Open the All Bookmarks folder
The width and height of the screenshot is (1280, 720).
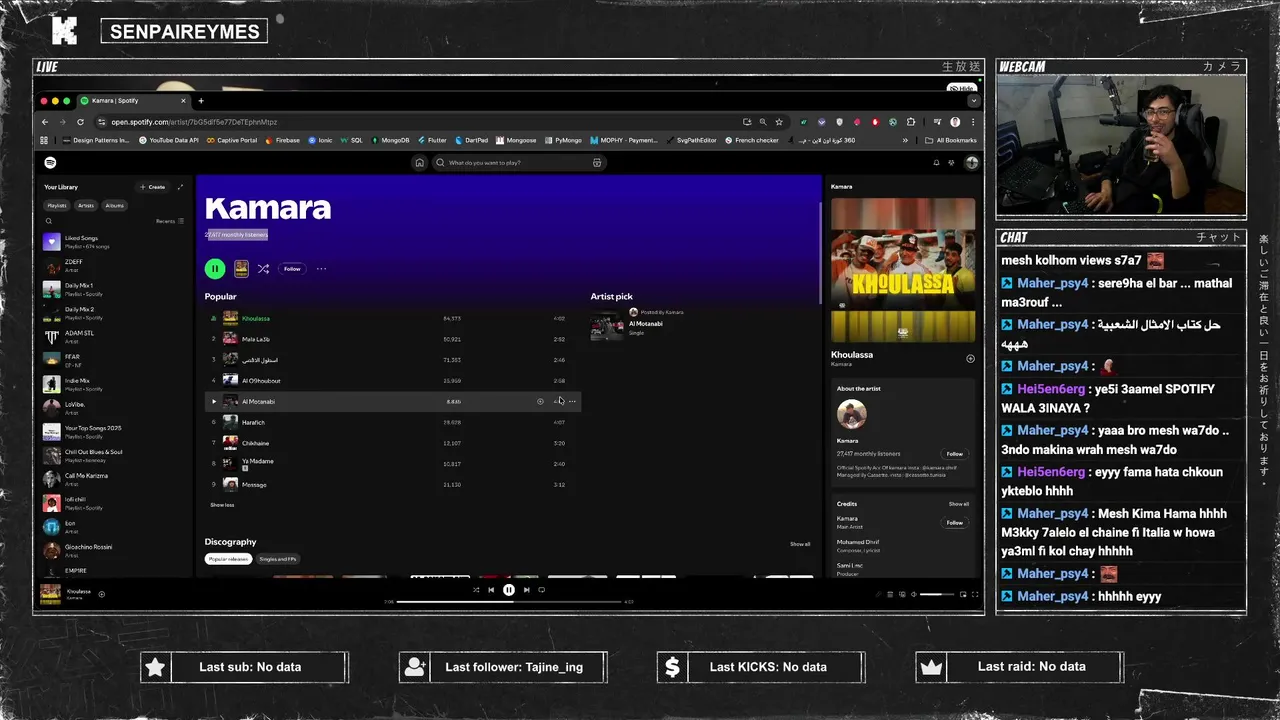(x=950, y=140)
